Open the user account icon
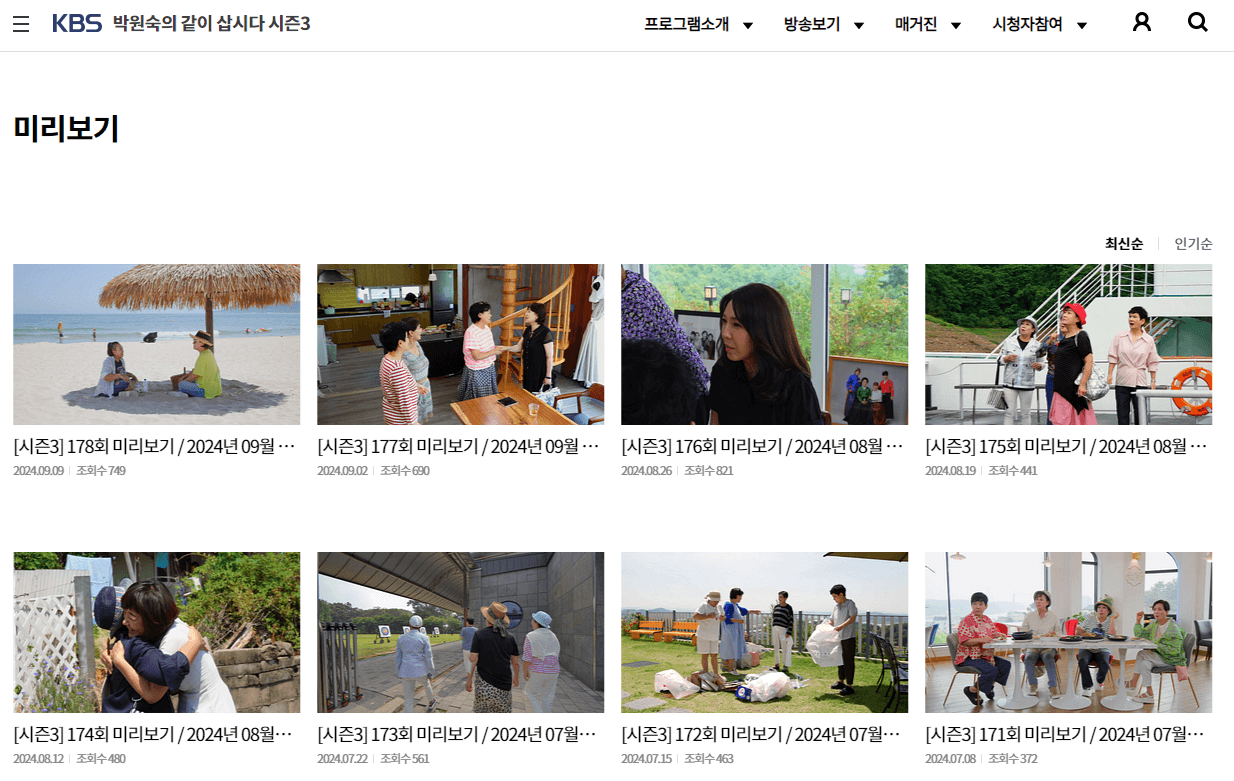 (1142, 22)
